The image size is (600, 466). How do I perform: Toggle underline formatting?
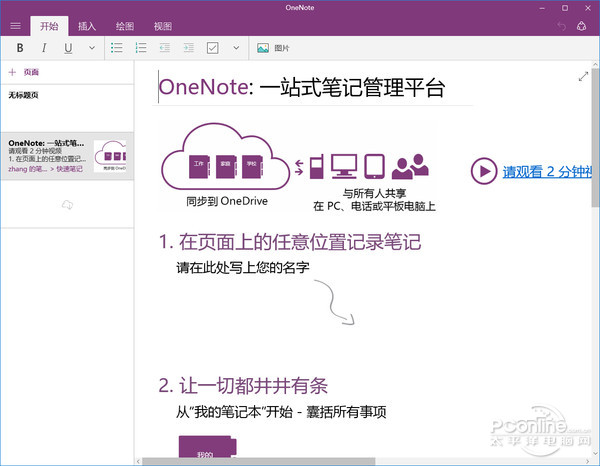point(68,48)
